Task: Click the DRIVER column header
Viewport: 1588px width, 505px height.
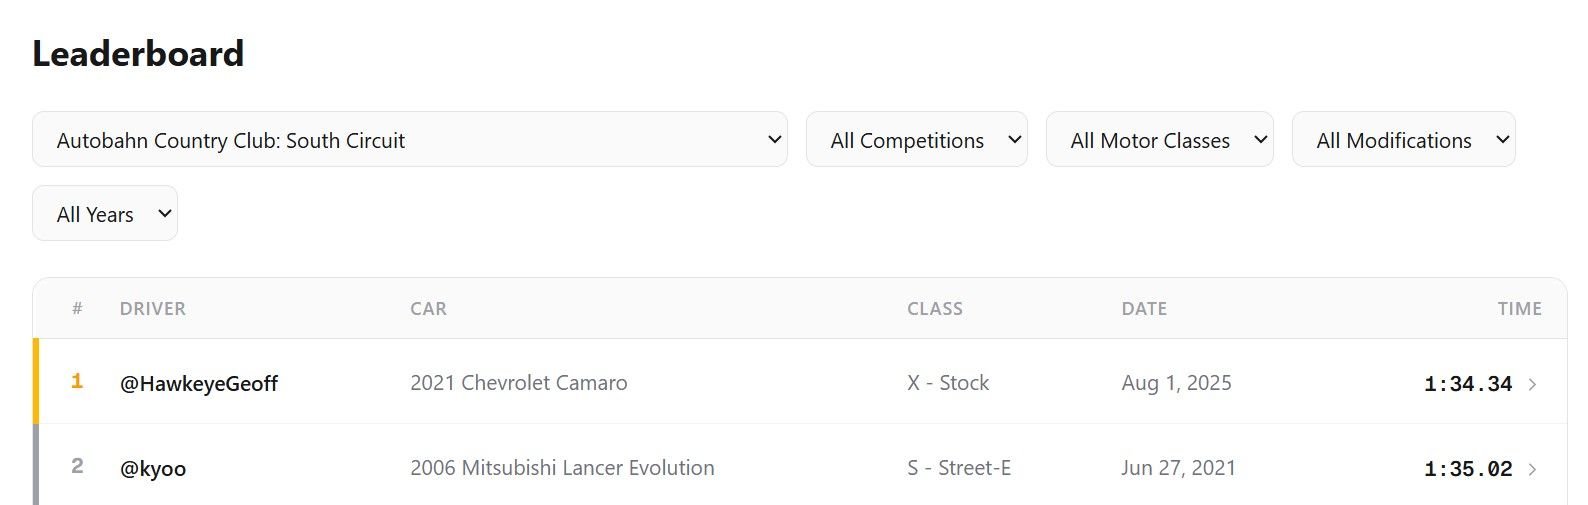Action: pyautogui.click(x=152, y=309)
